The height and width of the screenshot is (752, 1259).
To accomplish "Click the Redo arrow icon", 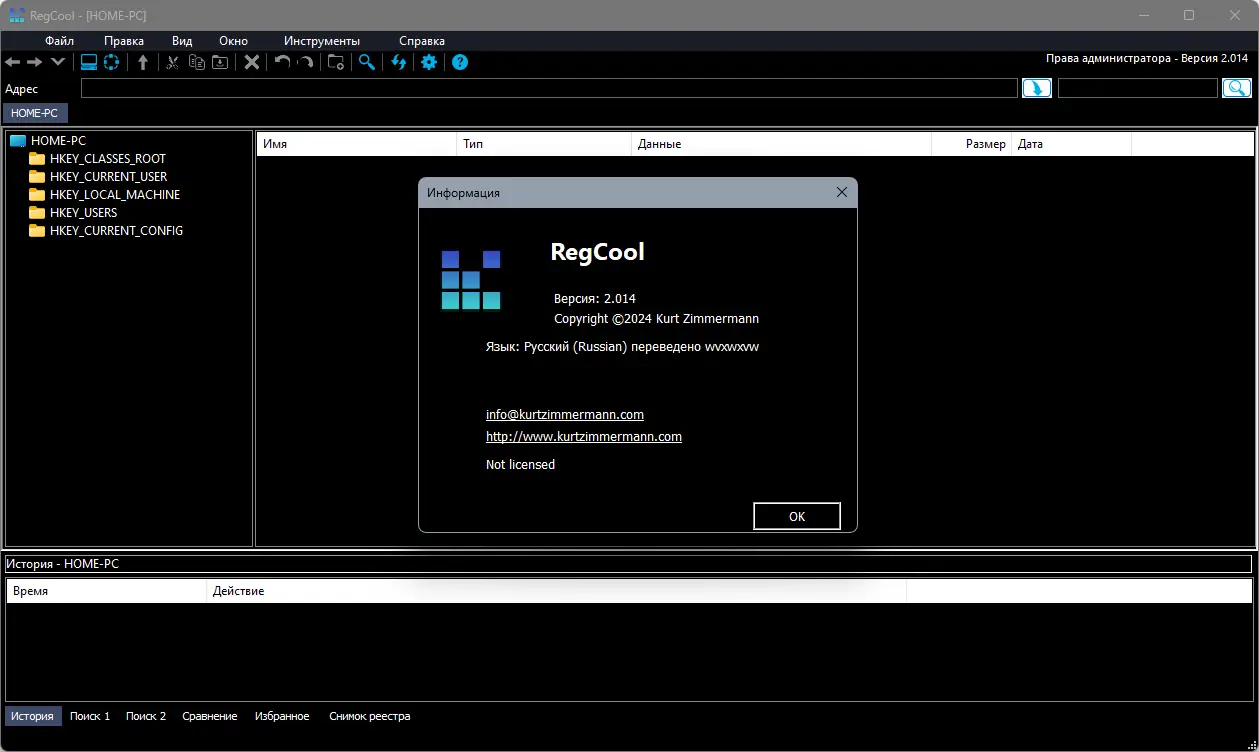I will pos(305,62).
